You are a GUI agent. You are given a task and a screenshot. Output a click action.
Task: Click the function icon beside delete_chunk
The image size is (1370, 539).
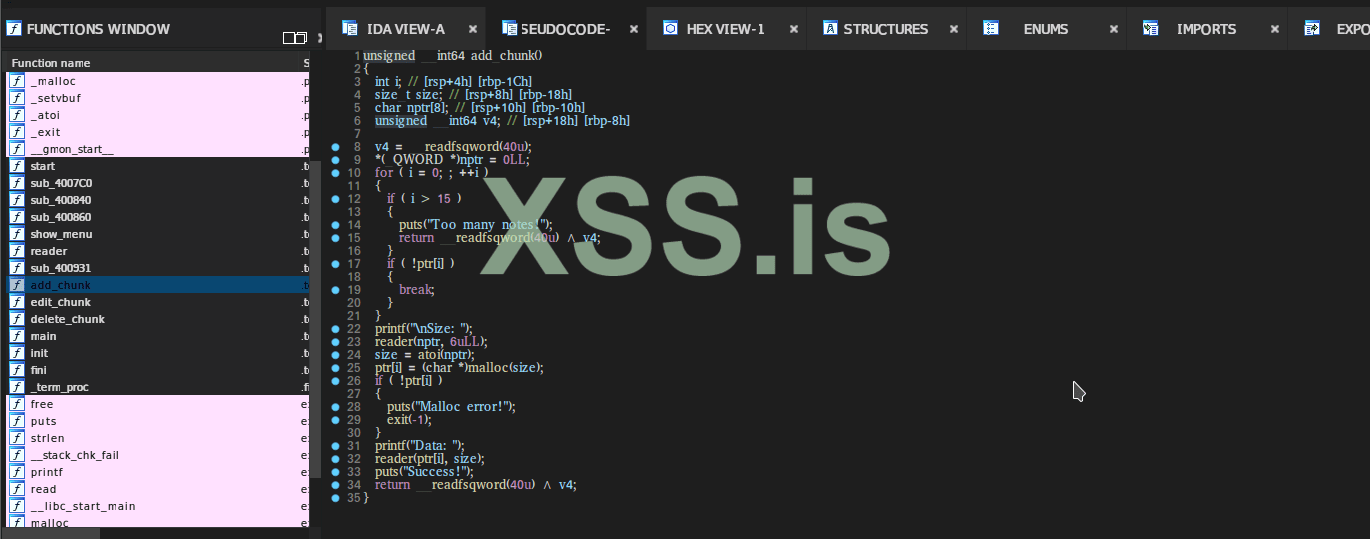point(17,319)
